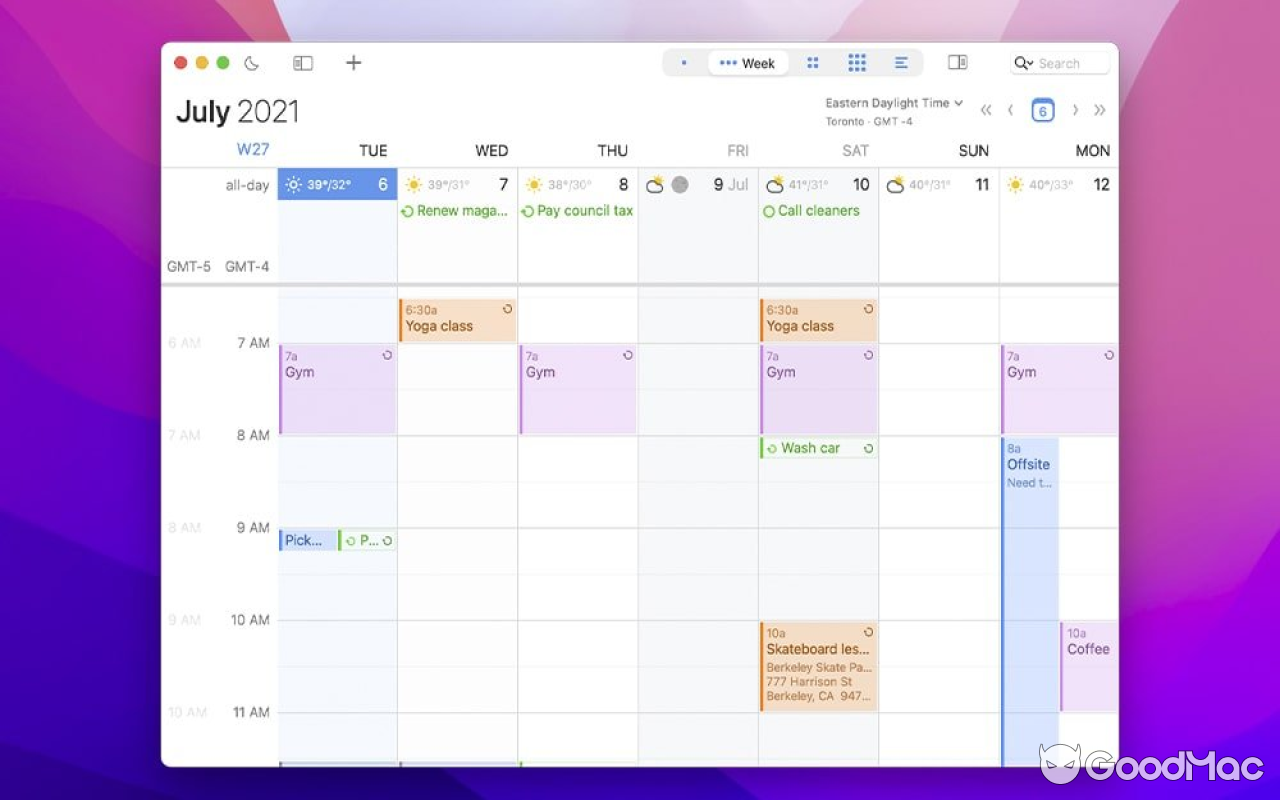Switch to List view icon
This screenshot has height=800, width=1280.
[x=901, y=62]
